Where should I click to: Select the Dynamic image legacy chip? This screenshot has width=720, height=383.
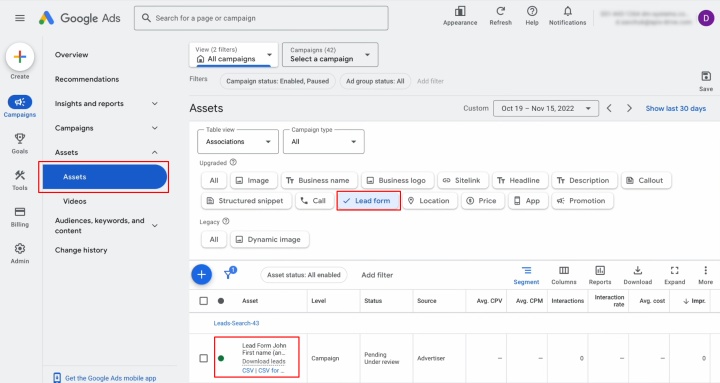coord(269,239)
